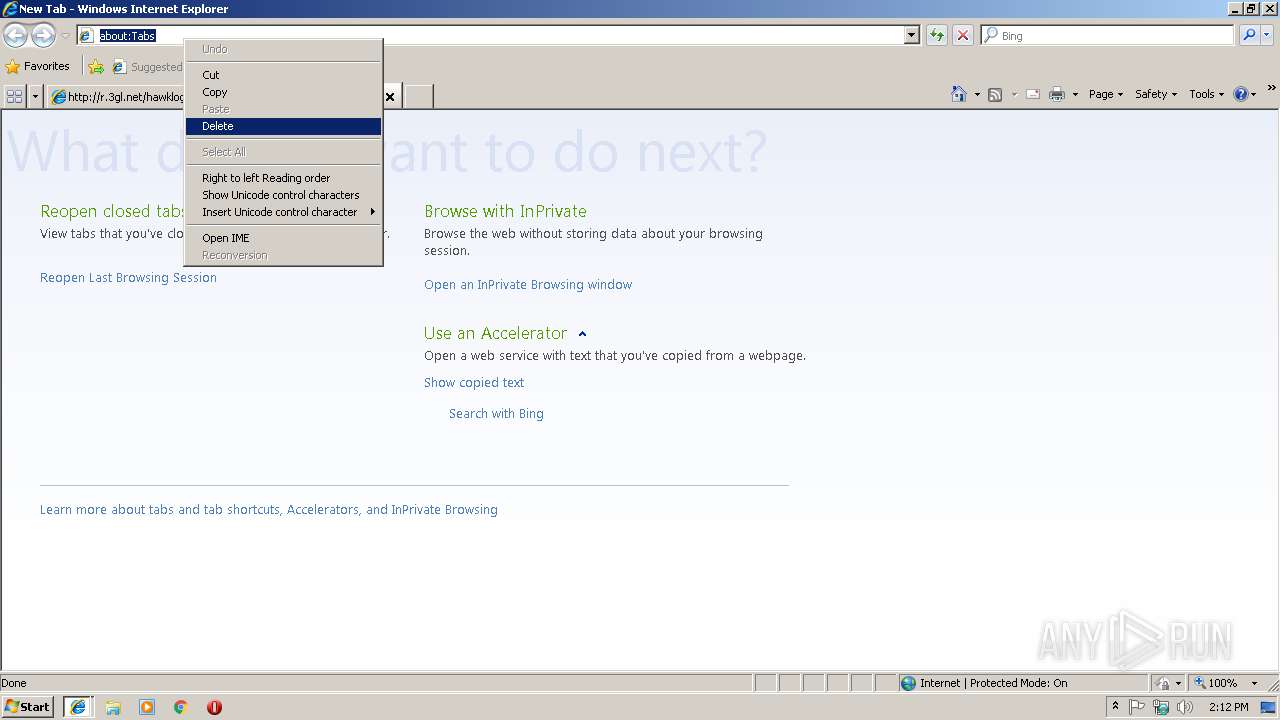Viewport: 1280px width, 720px height.
Task: Launch Windows Media Player taskbar icon
Action: point(147,707)
